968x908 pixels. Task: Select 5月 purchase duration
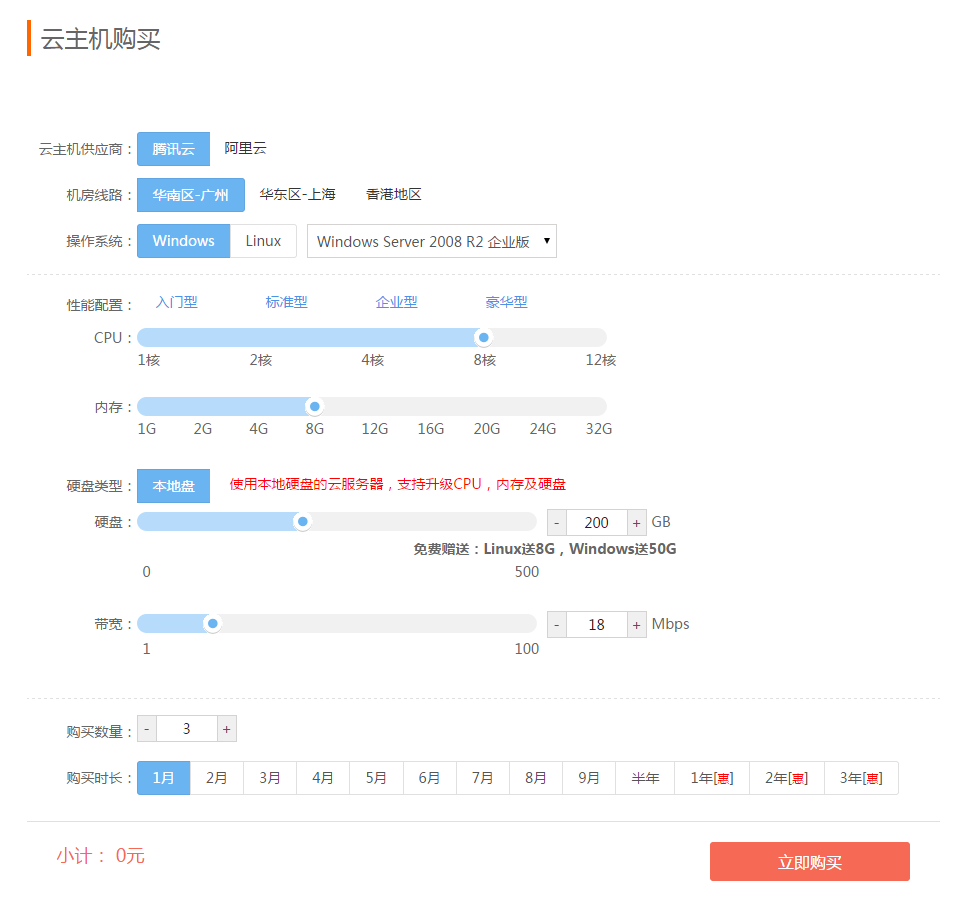[376, 778]
